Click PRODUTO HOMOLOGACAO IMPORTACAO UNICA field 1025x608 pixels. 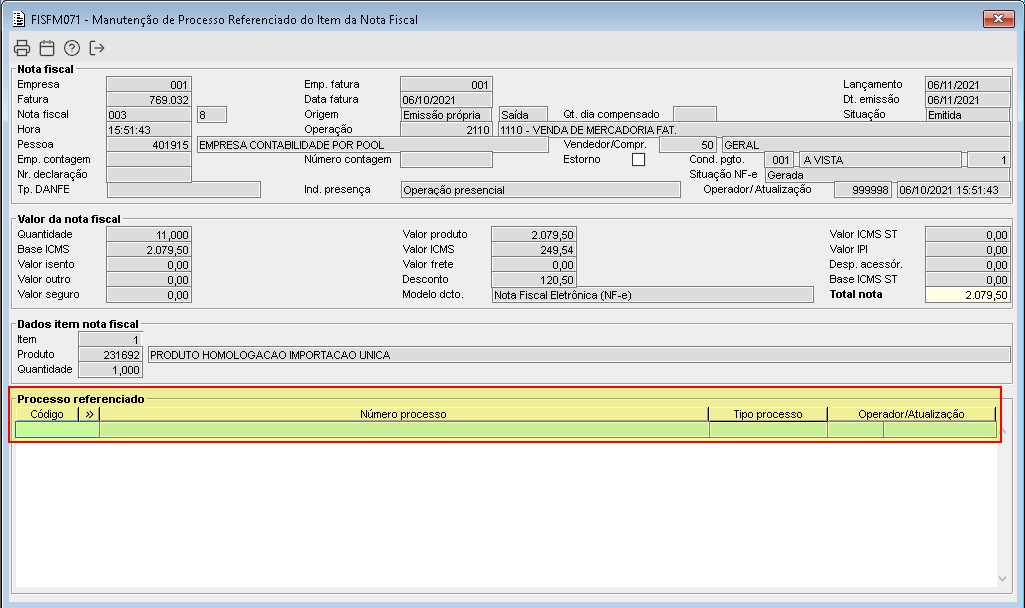(x=579, y=354)
